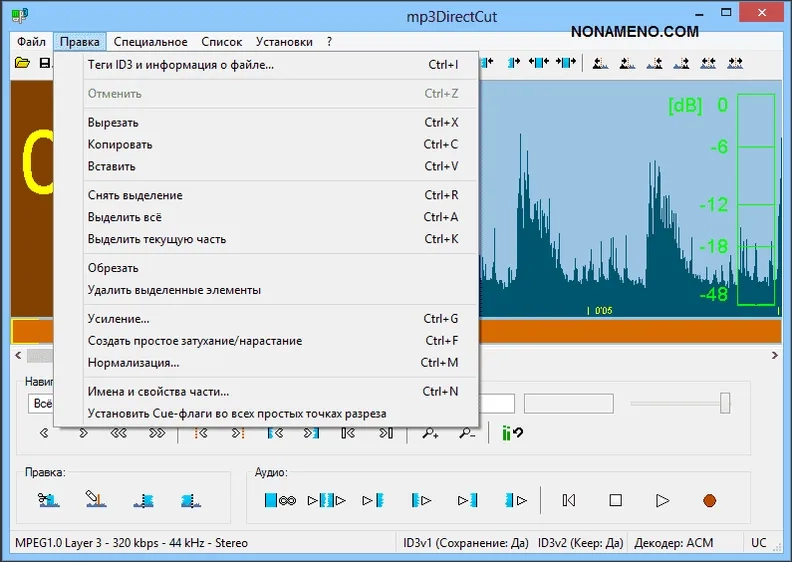The width and height of the screenshot is (792, 562).
Task: Click the green pause-and-return icon
Action: pos(512,433)
